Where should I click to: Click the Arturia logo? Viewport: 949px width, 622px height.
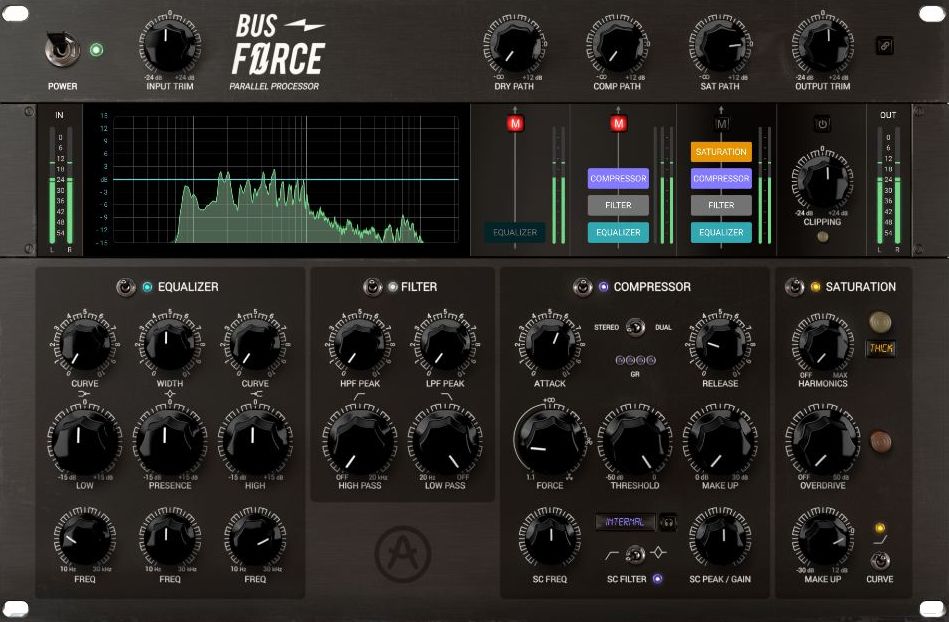point(405,556)
